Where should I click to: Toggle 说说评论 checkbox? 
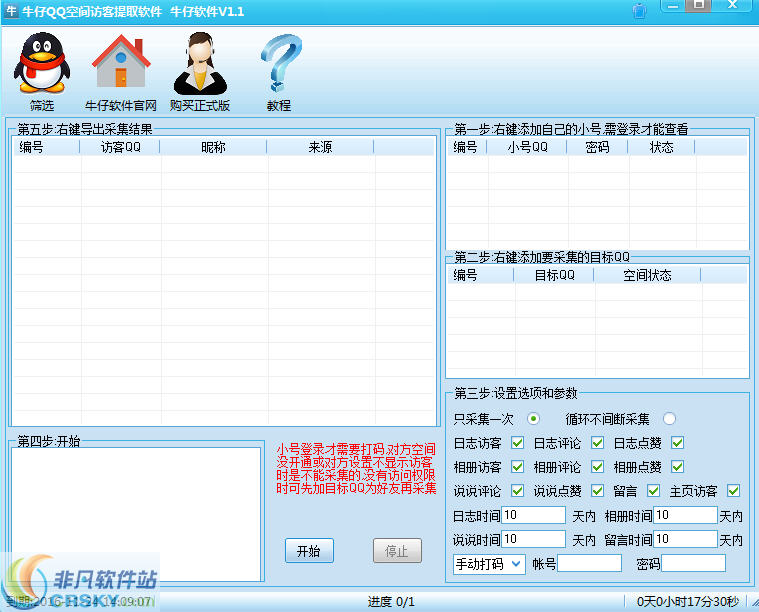coord(517,491)
